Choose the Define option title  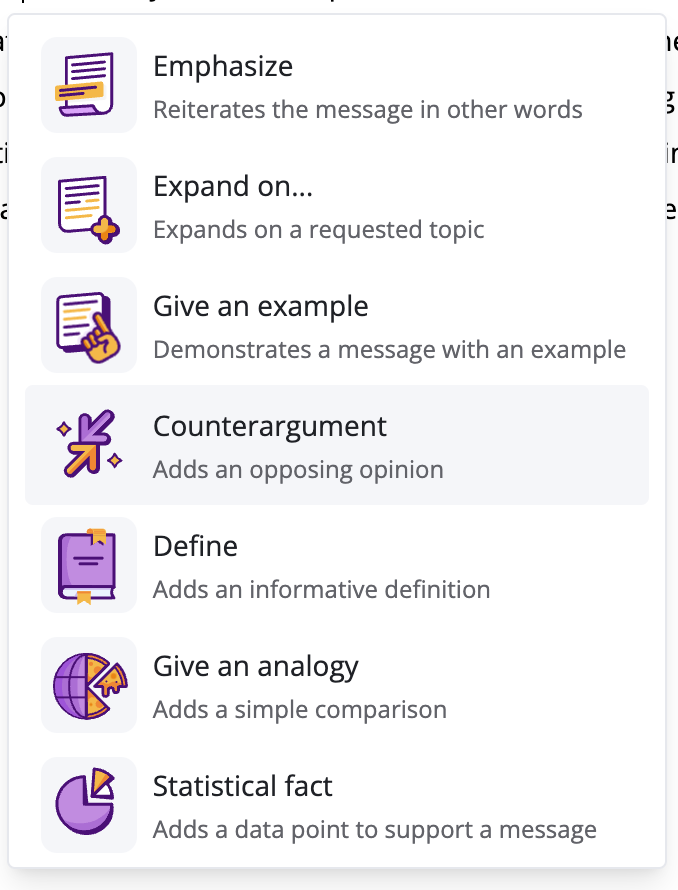point(195,547)
